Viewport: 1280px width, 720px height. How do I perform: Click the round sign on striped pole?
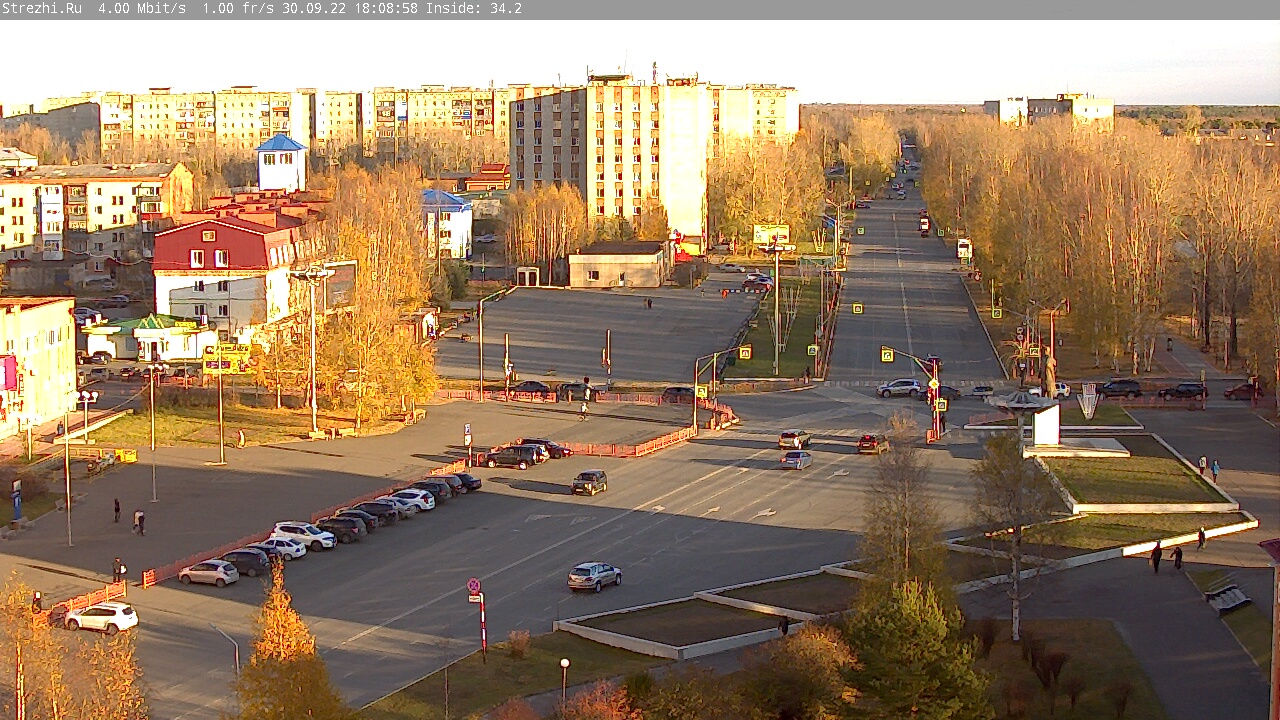474,587
